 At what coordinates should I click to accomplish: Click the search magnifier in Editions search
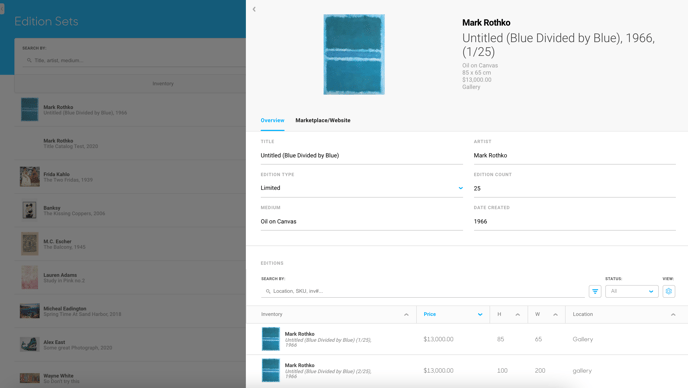coord(268,291)
